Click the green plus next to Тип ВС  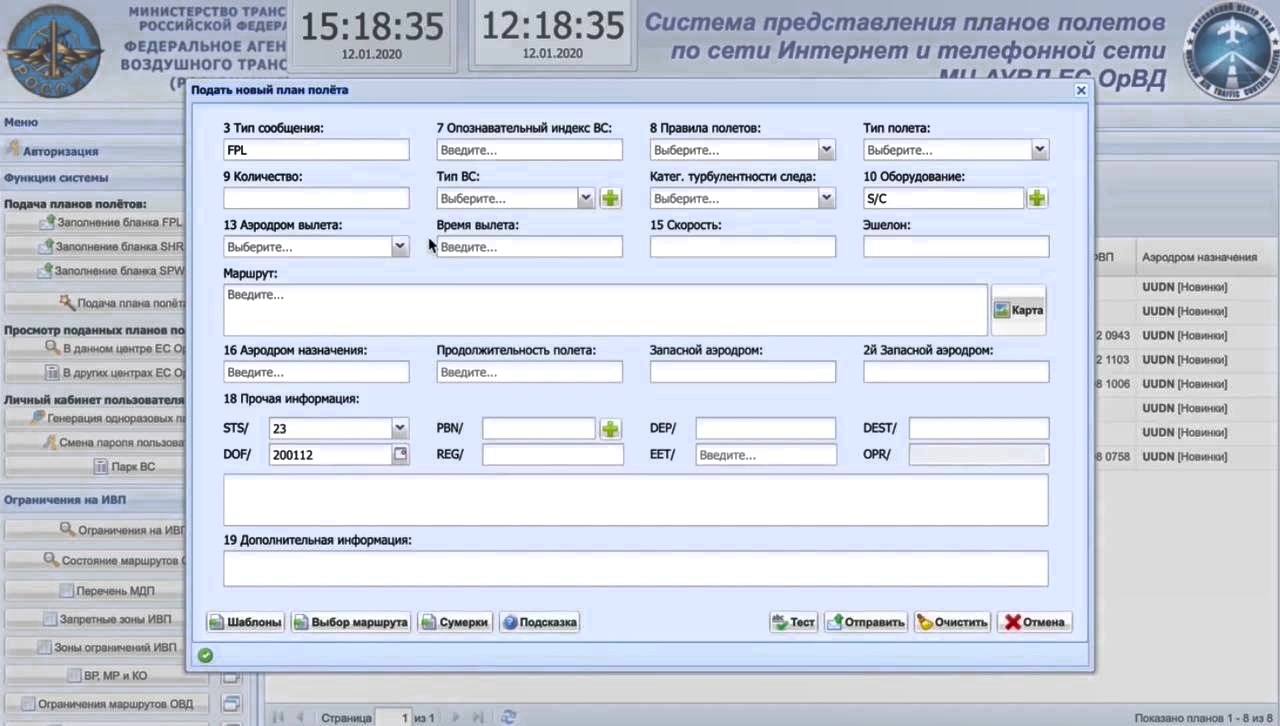610,199
